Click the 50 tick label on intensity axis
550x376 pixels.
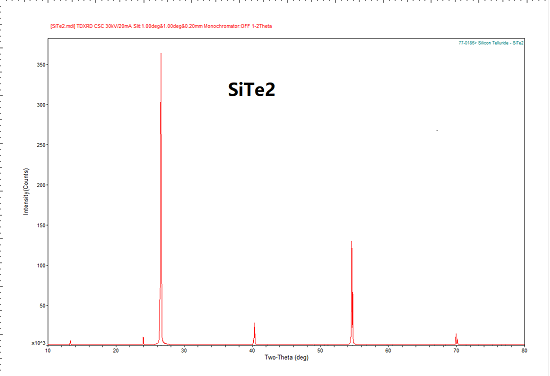pos(43,306)
